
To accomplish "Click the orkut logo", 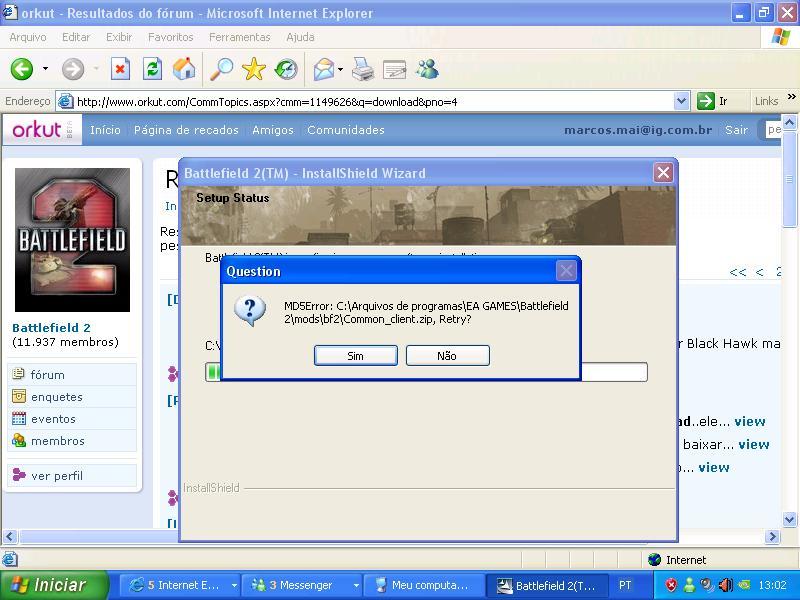I will point(42,130).
